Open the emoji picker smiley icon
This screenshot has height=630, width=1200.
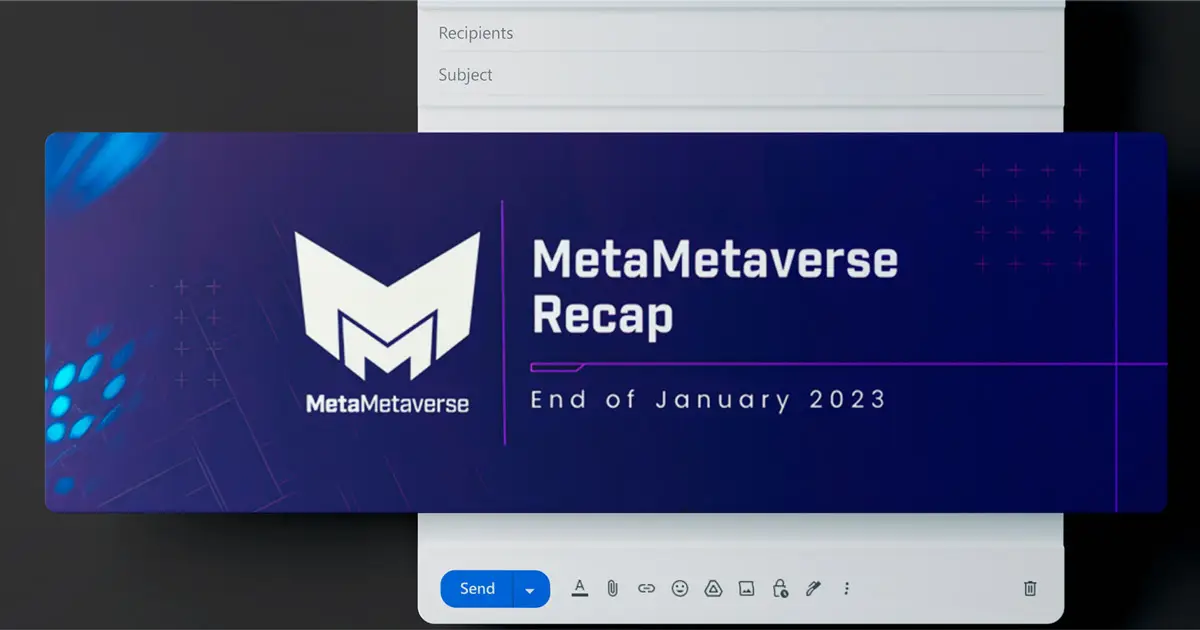click(680, 588)
